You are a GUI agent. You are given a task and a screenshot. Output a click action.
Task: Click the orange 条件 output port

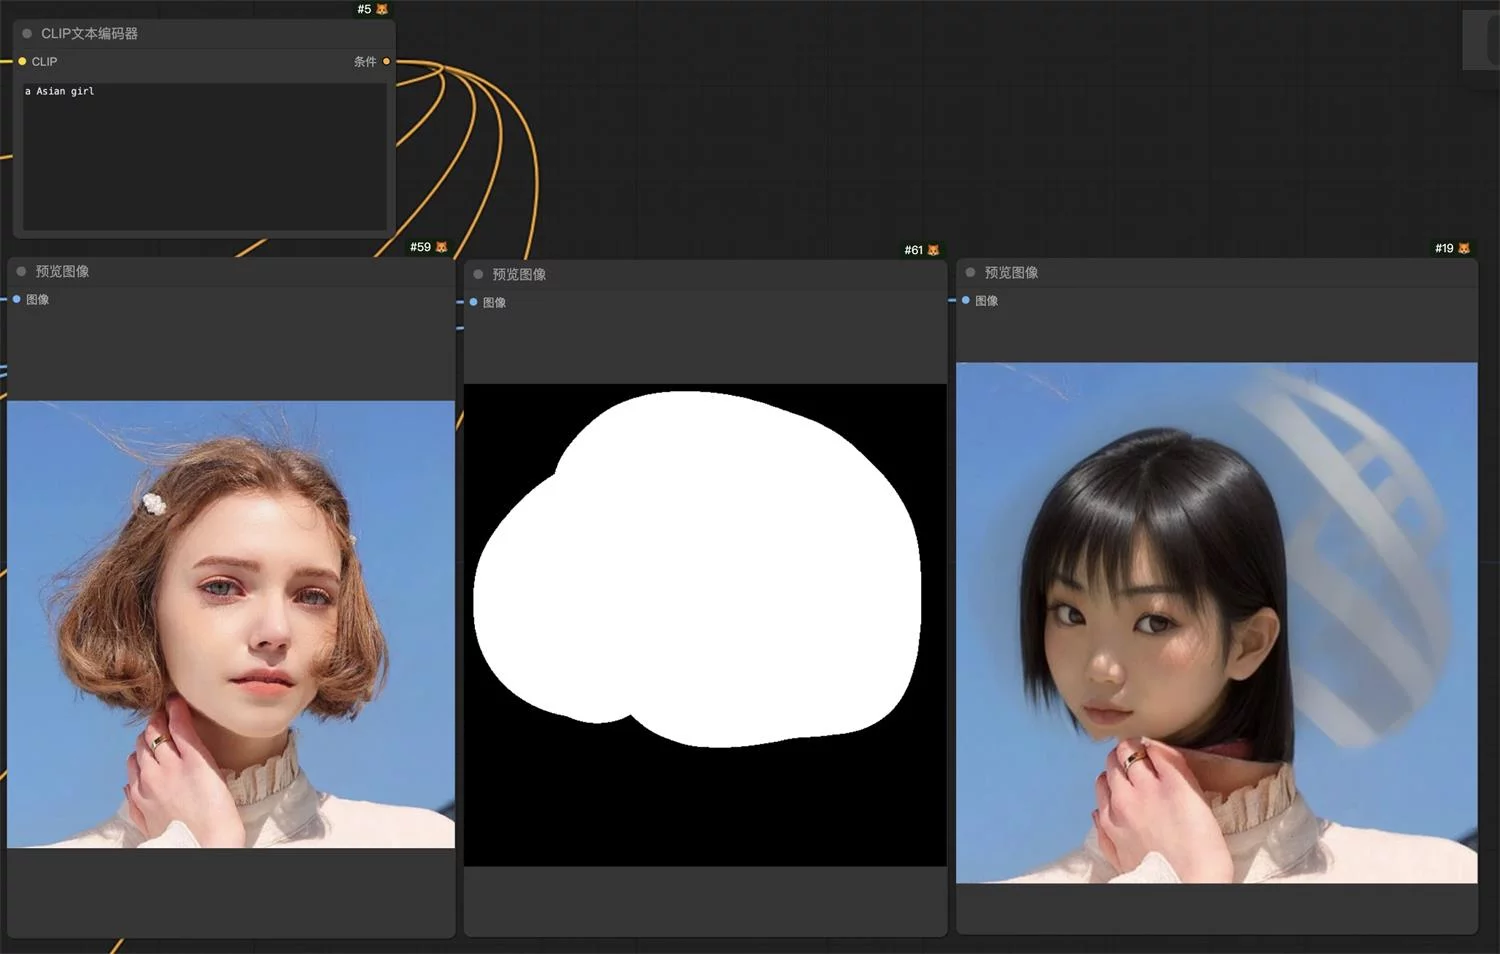click(x=386, y=61)
